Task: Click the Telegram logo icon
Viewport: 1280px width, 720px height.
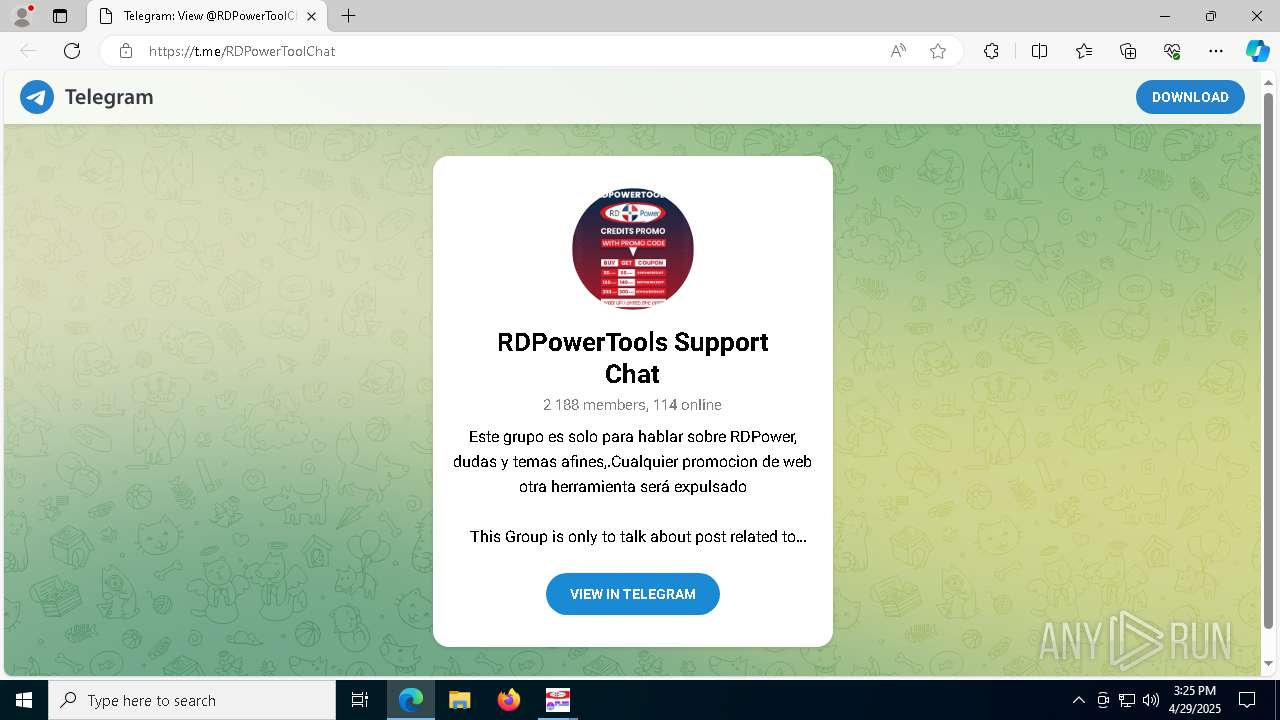Action: tap(37, 97)
